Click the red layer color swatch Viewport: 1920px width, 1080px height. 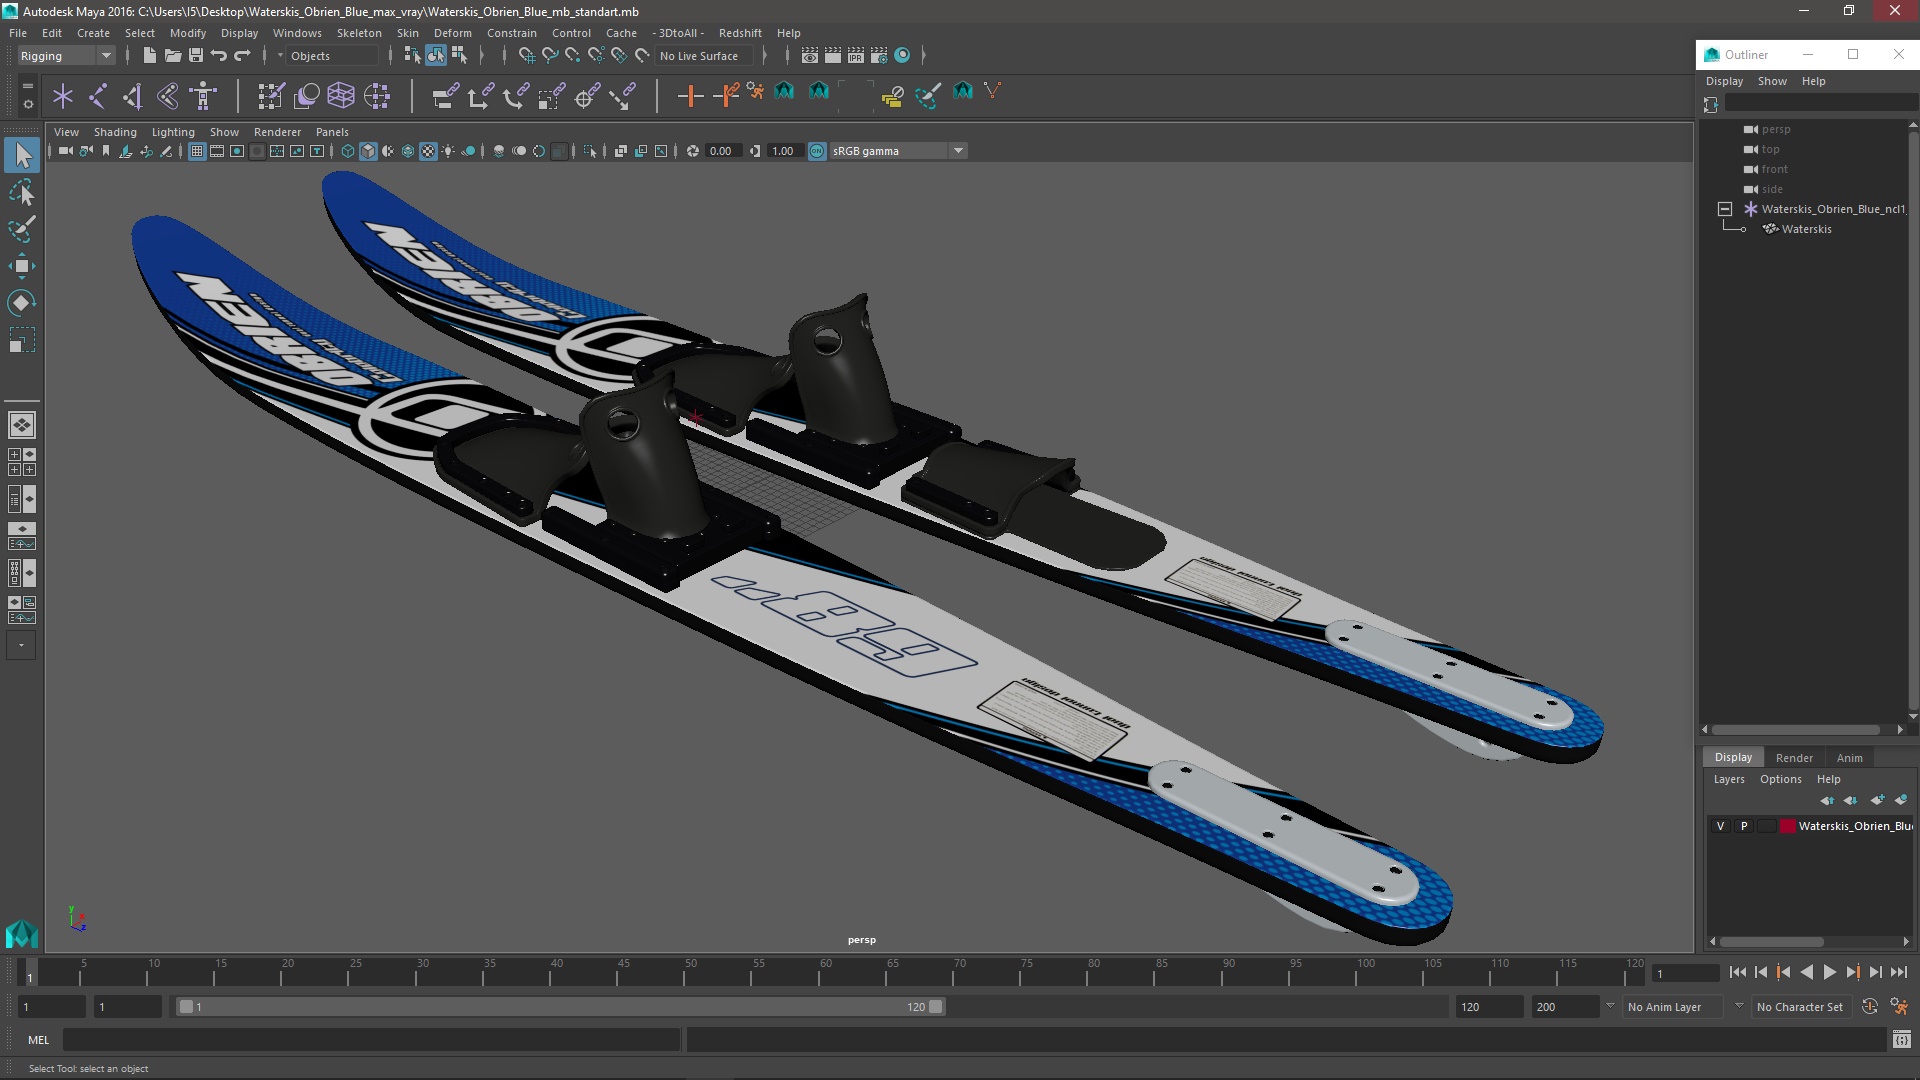click(1788, 826)
